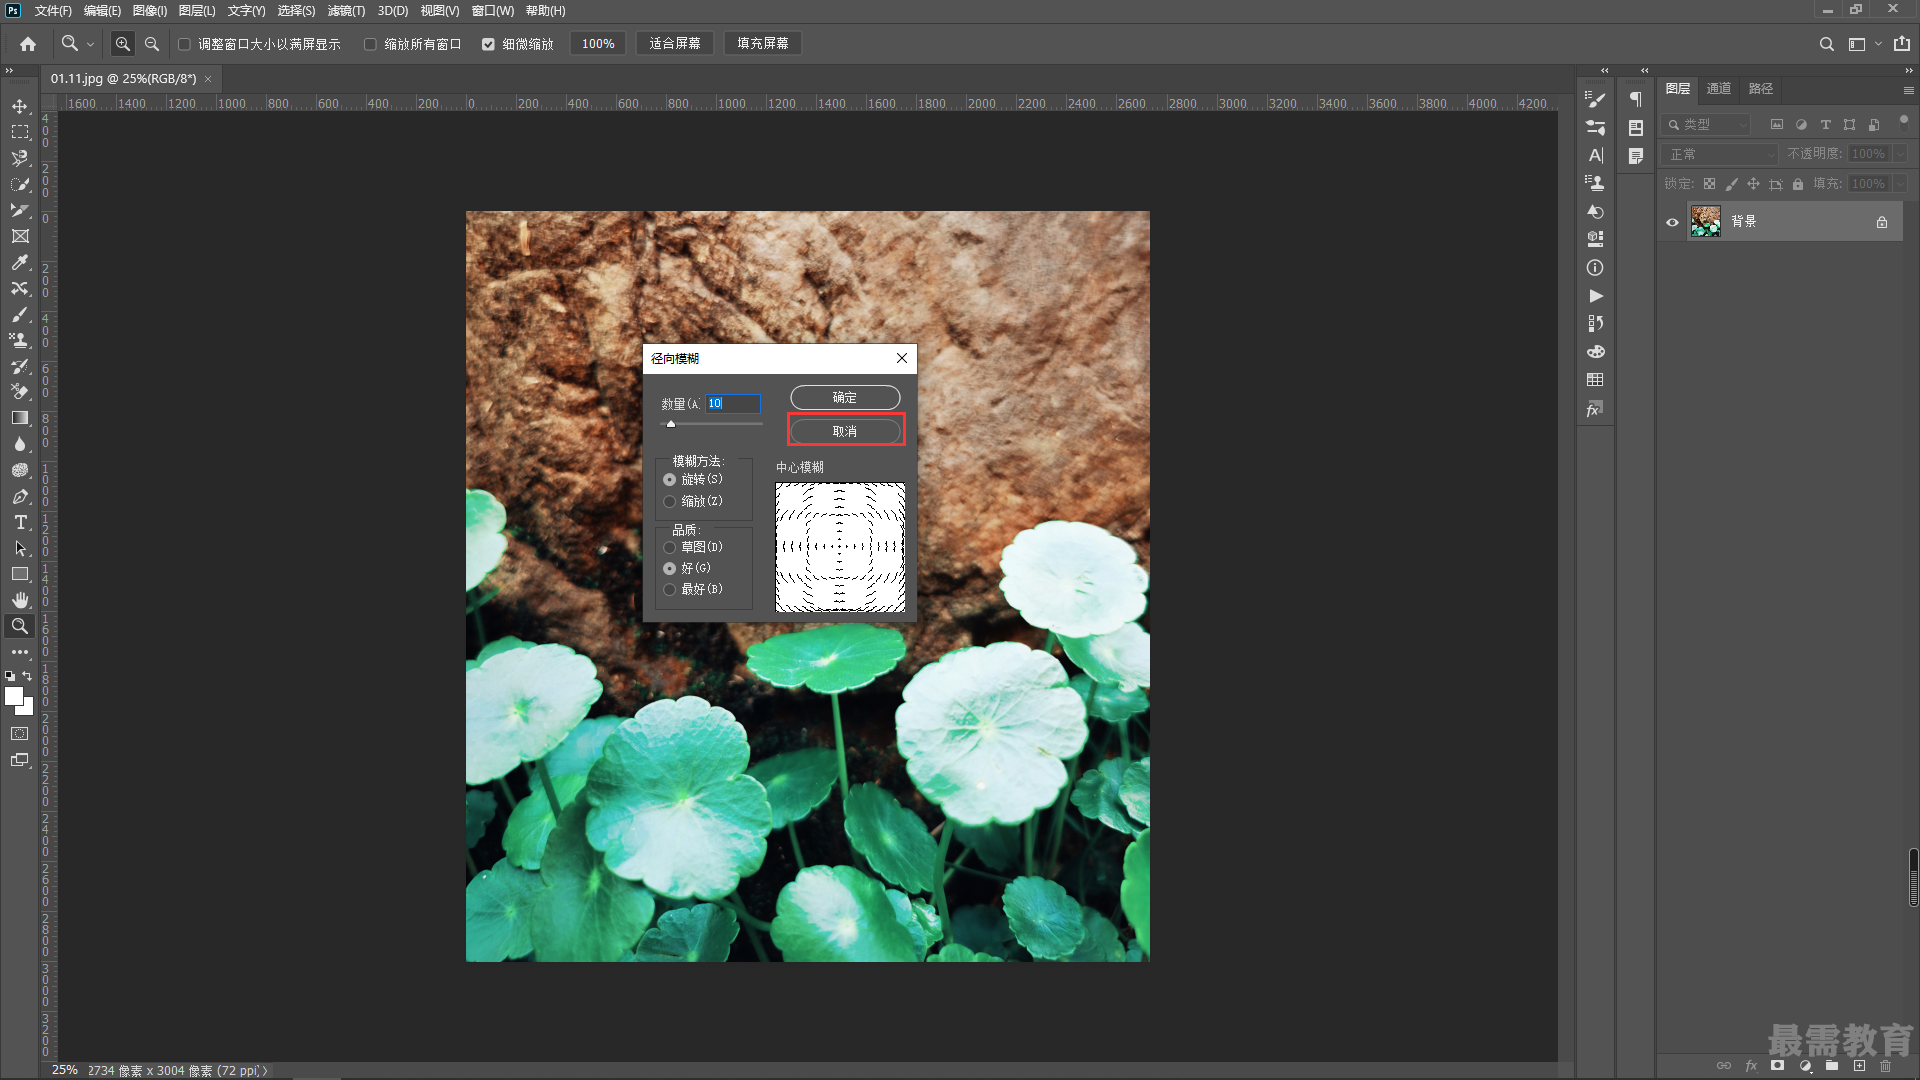The height and width of the screenshot is (1080, 1920).
Task: Select the Brush tool
Action: 20,314
